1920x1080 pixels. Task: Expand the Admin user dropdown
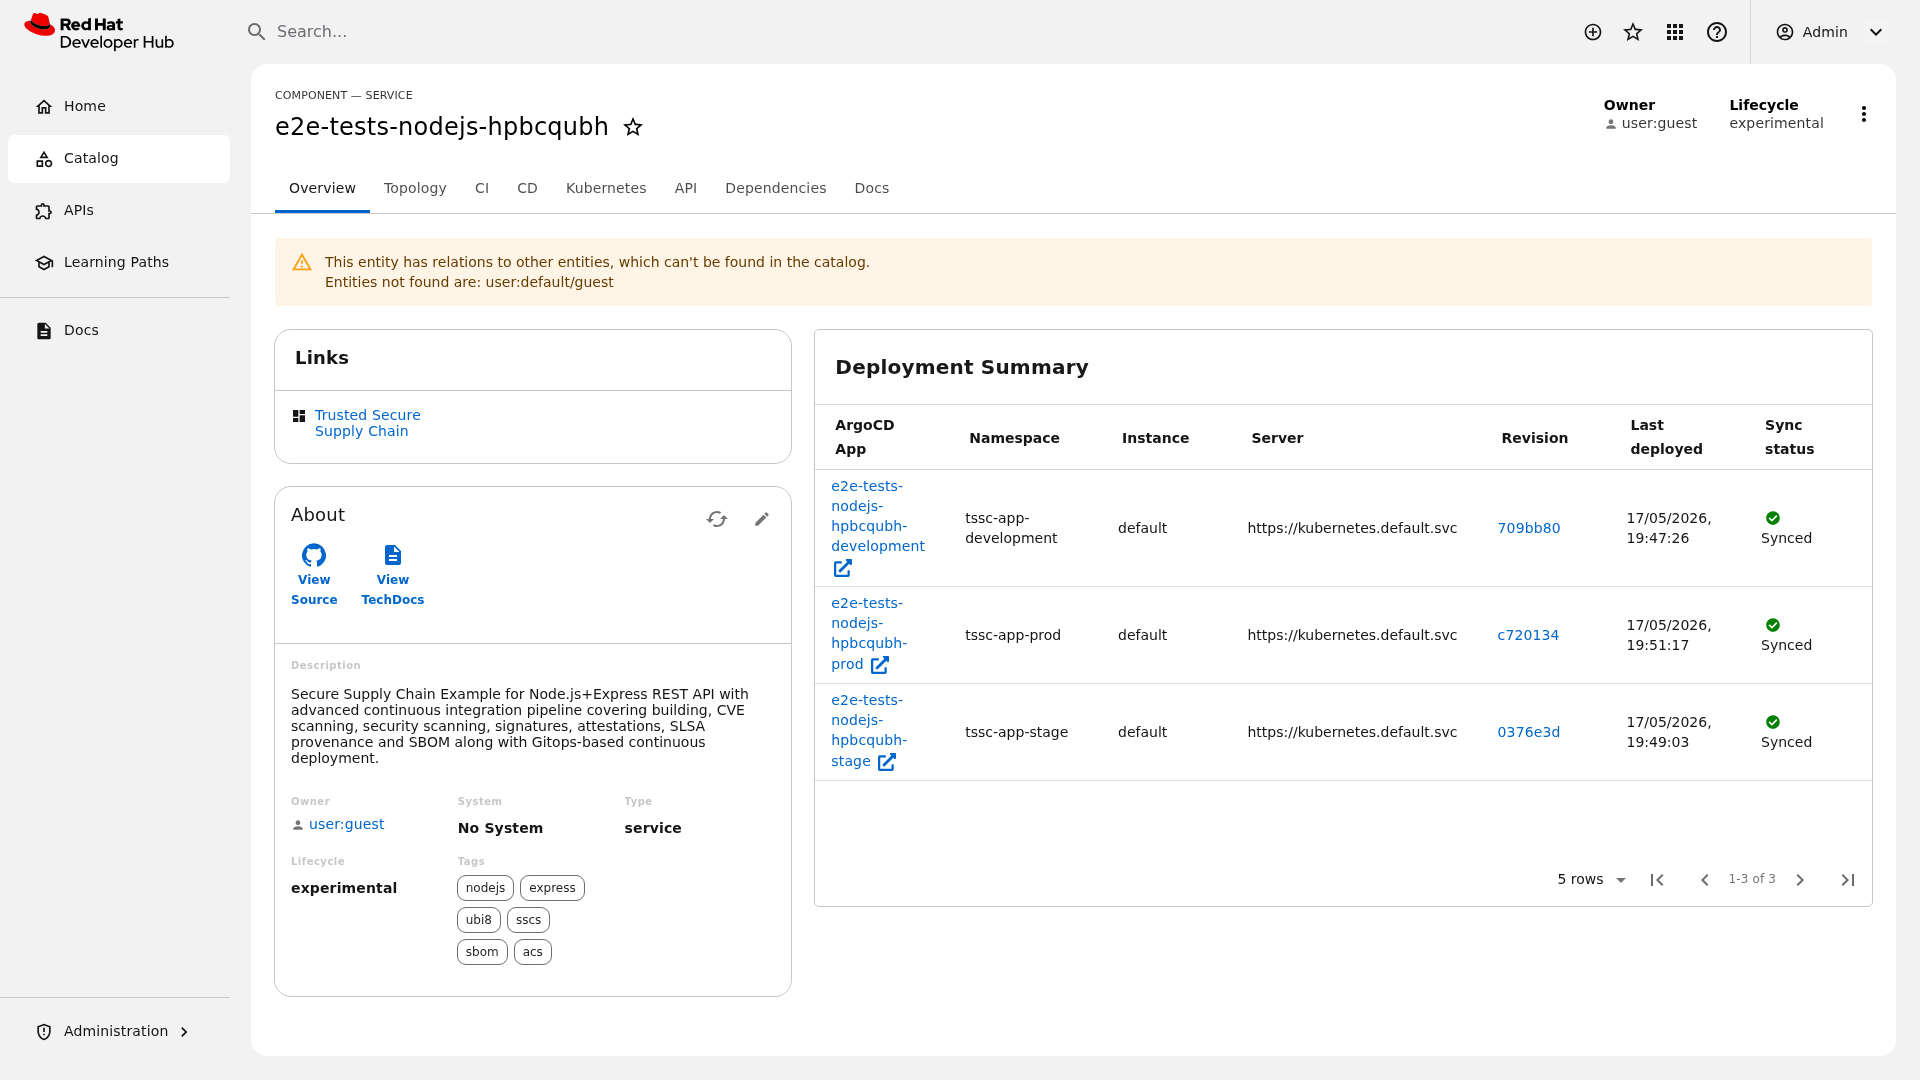click(x=1830, y=32)
